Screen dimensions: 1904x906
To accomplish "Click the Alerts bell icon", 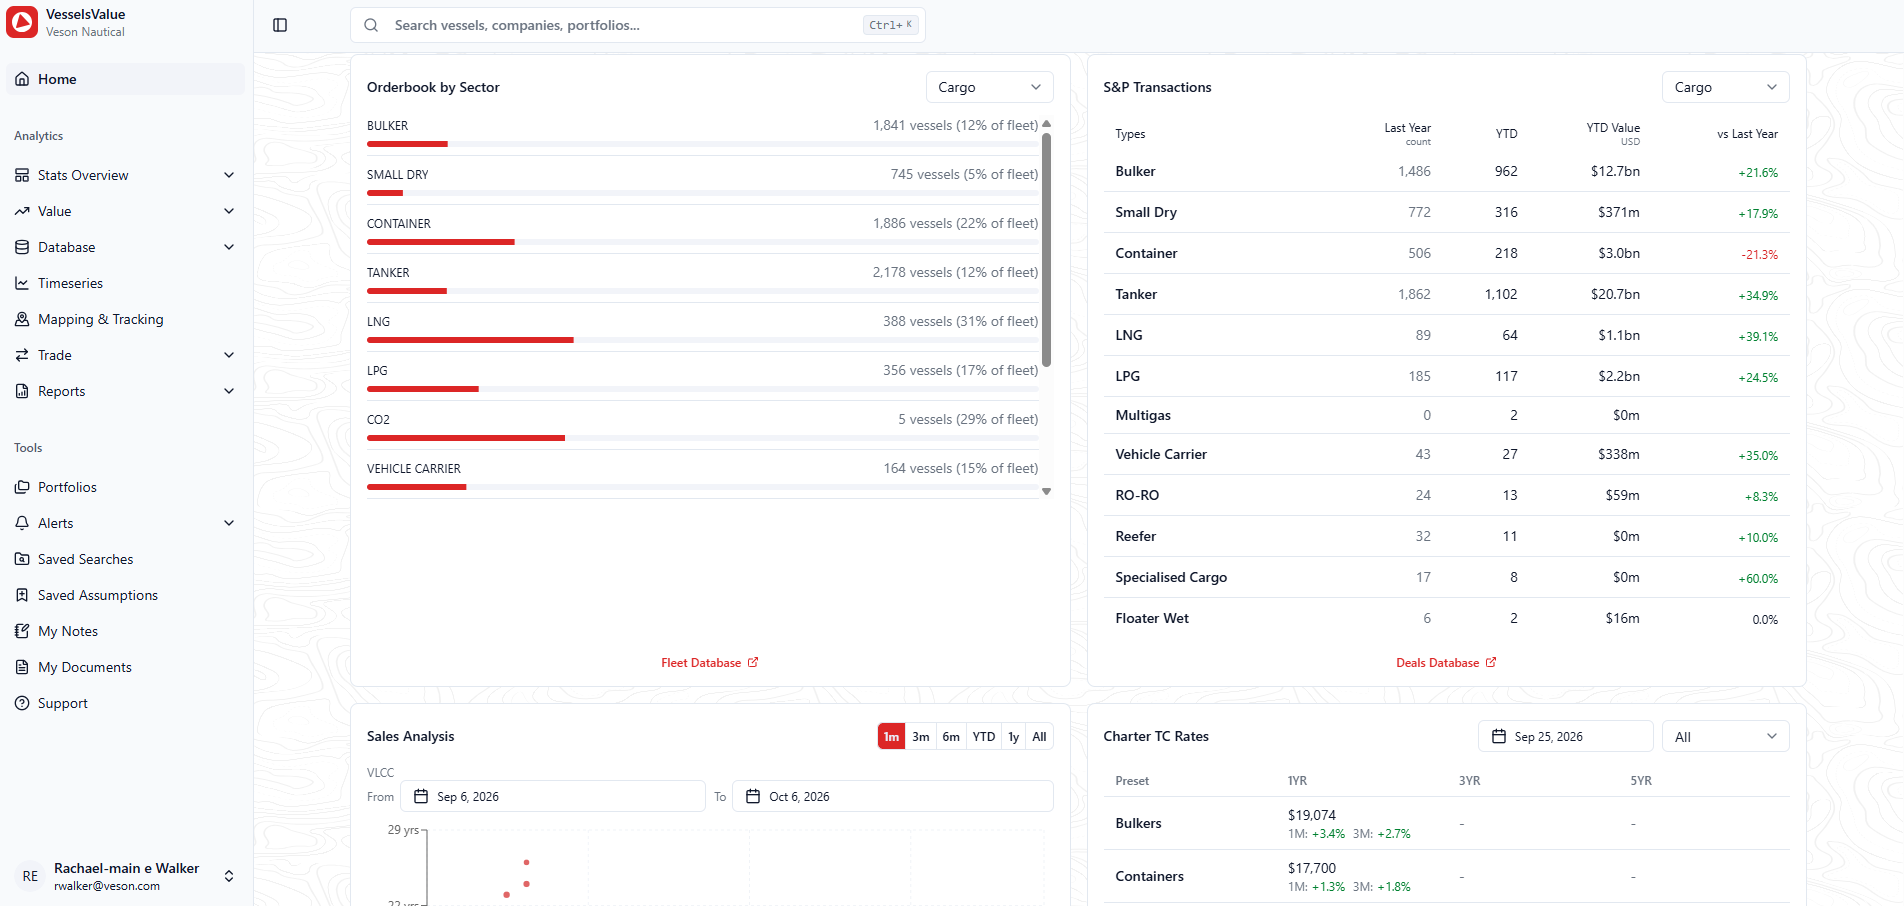I will pyautogui.click(x=22, y=523).
